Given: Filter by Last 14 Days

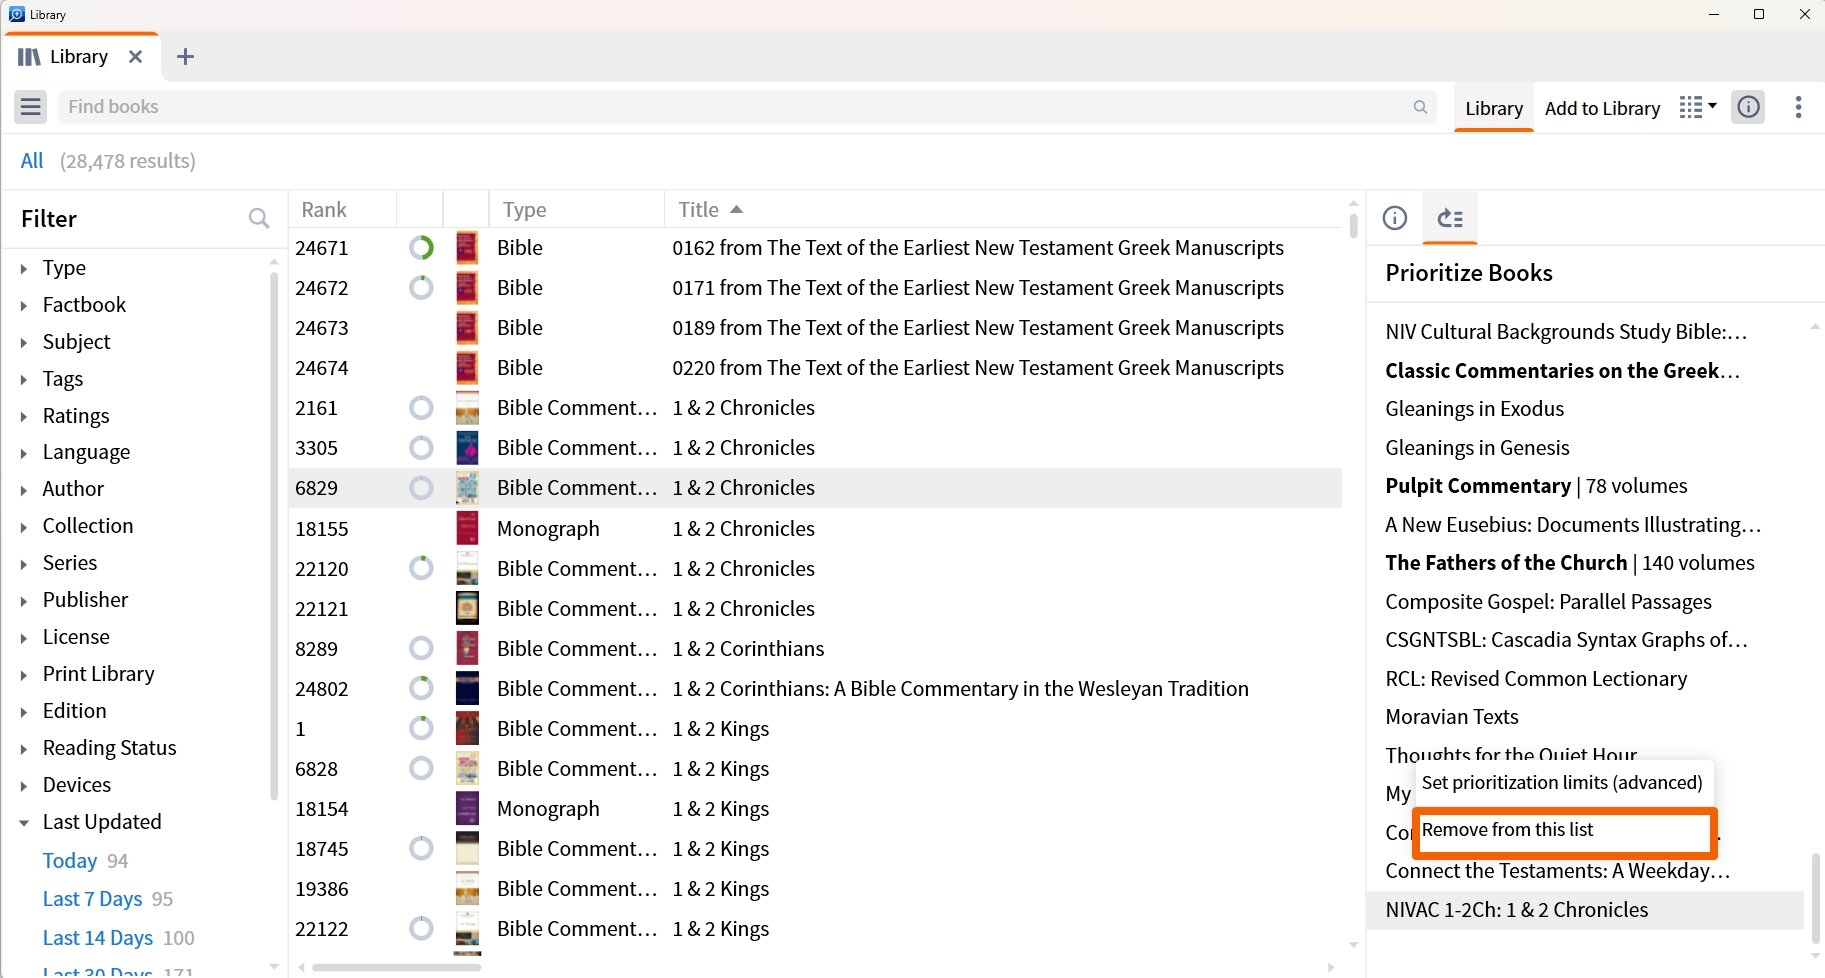Looking at the screenshot, I should [x=97, y=938].
